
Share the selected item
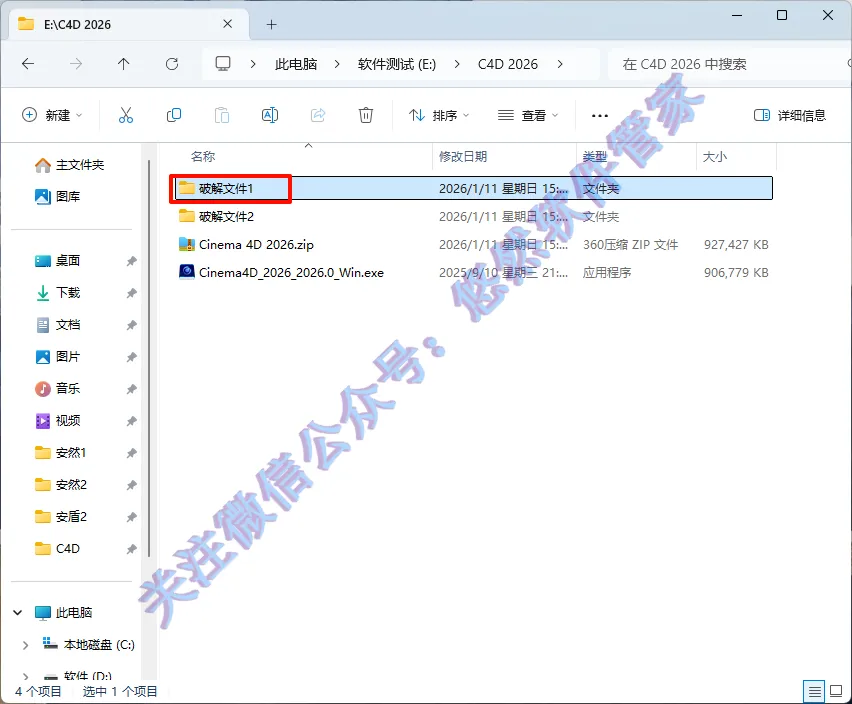point(318,115)
